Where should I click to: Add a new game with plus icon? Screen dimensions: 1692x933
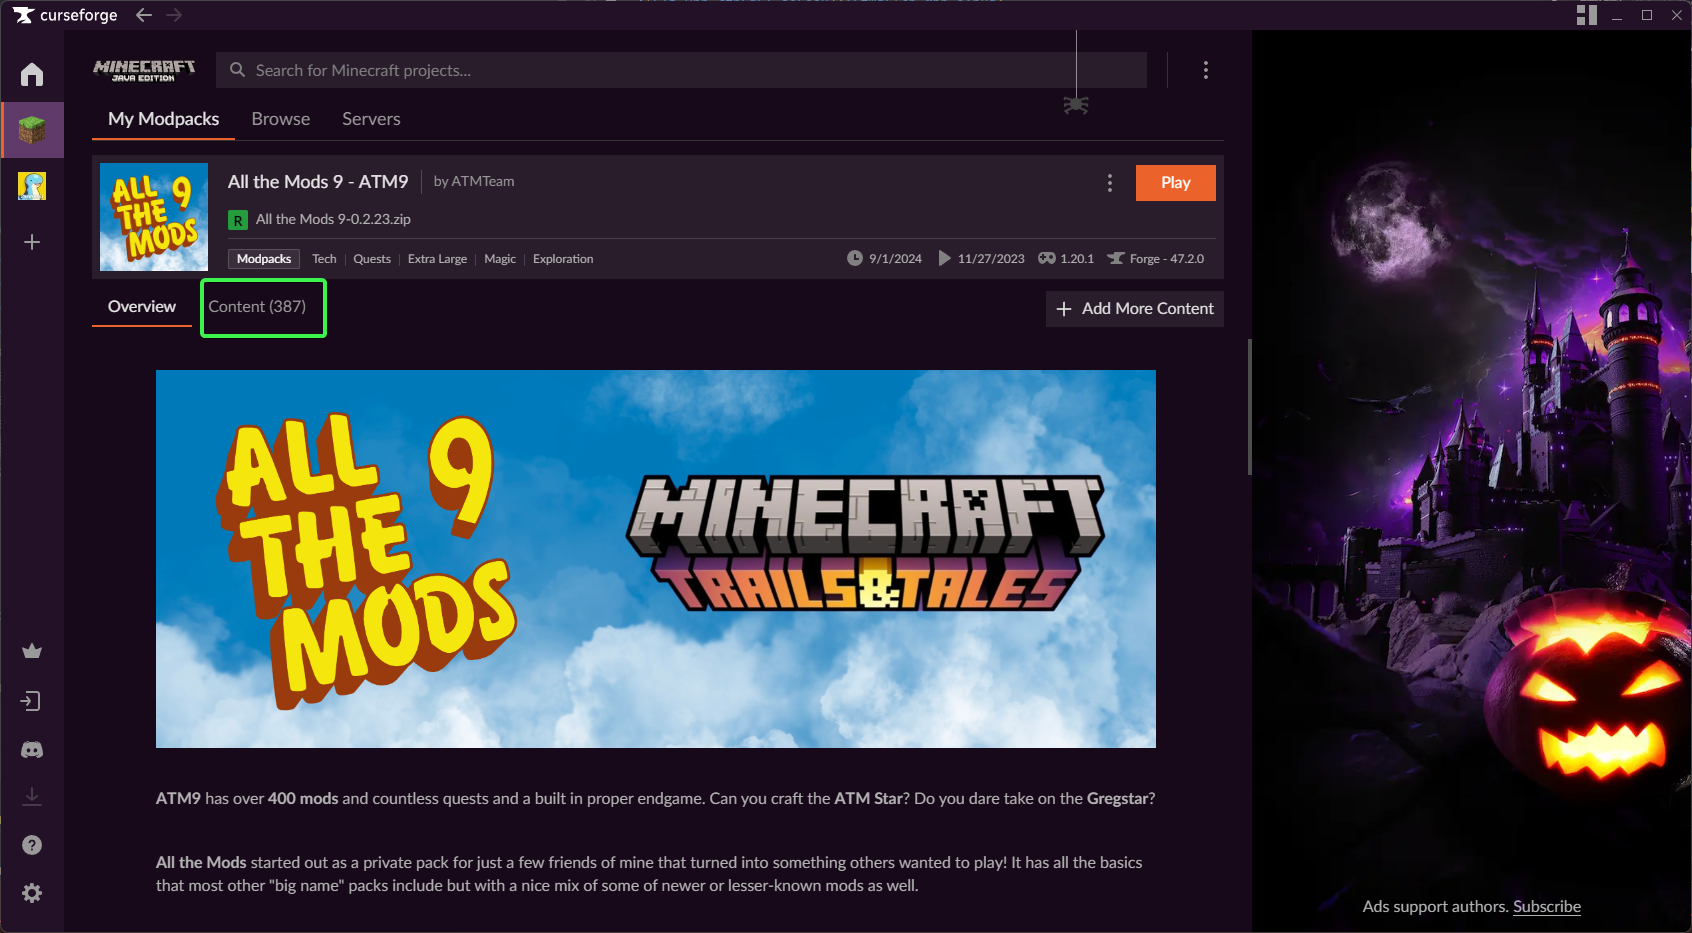point(32,242)
